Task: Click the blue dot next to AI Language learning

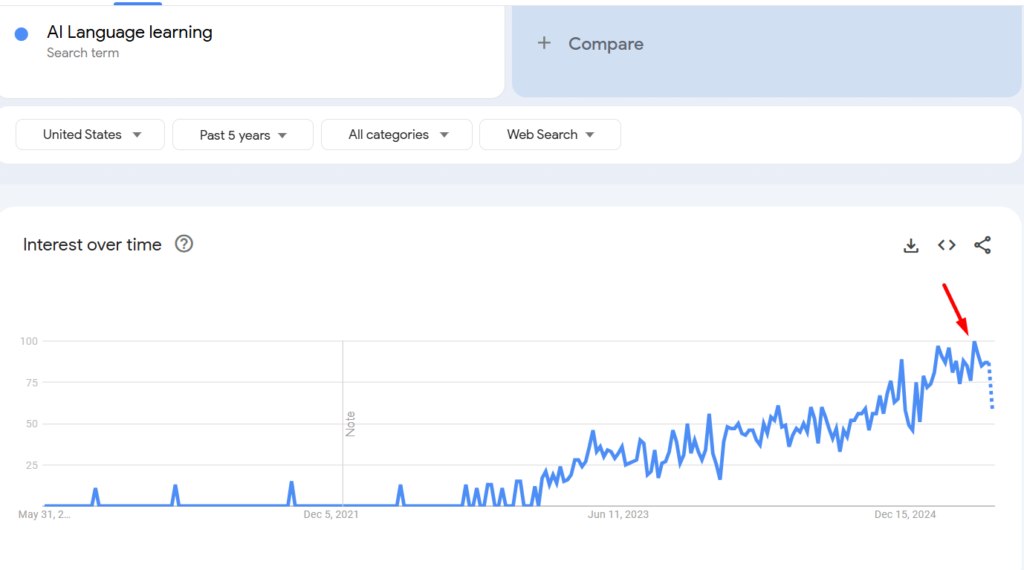Action: 22,34
